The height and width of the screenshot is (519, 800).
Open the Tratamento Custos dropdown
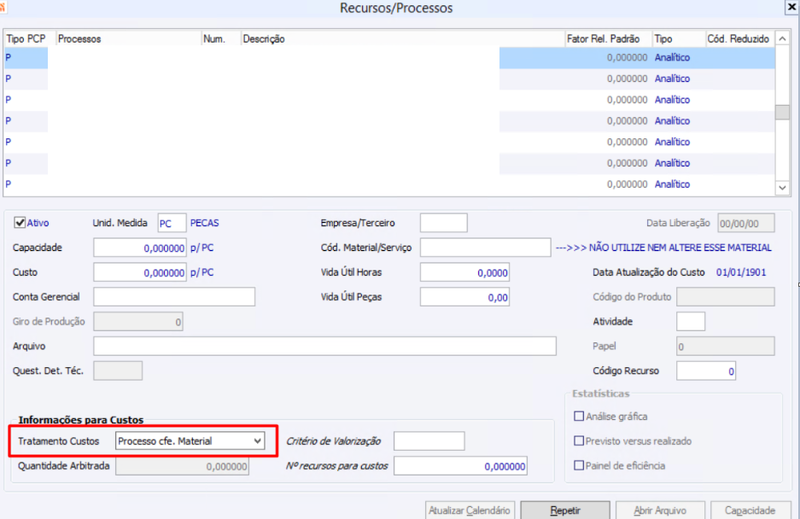click(x=190, y=441)
